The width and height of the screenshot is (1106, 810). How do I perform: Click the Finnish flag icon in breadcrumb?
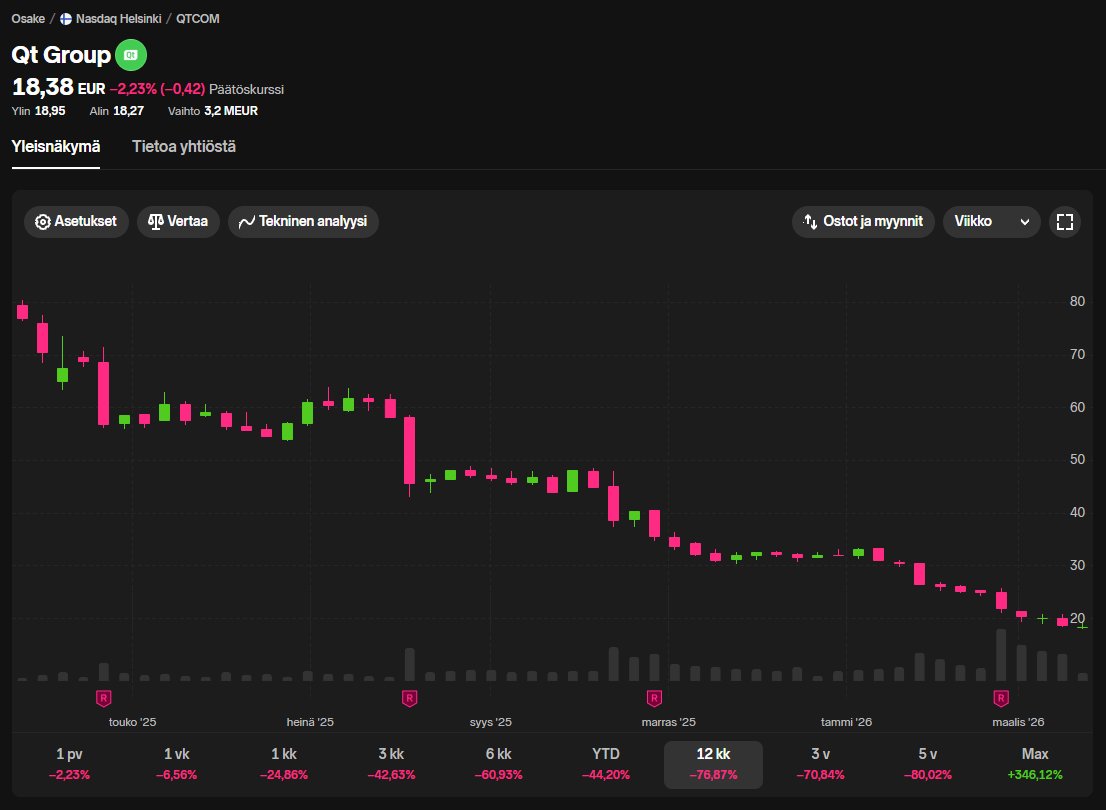(x=66, y=19)
